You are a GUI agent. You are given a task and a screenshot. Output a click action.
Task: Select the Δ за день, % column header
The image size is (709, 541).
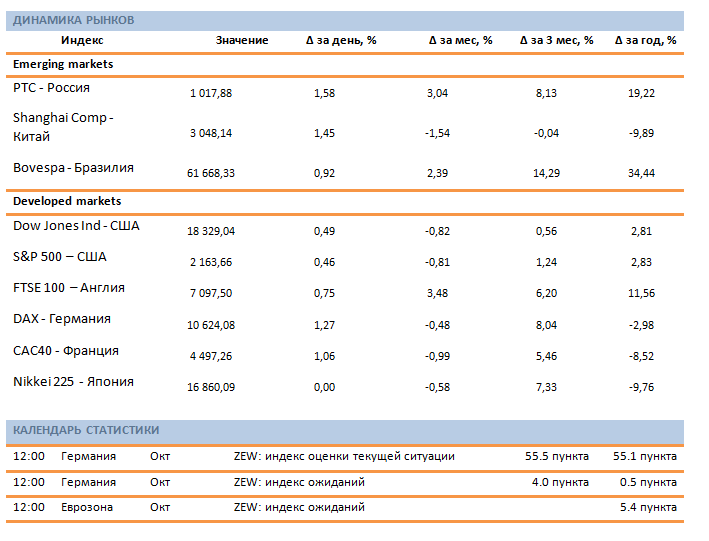[x=341, y=40]
